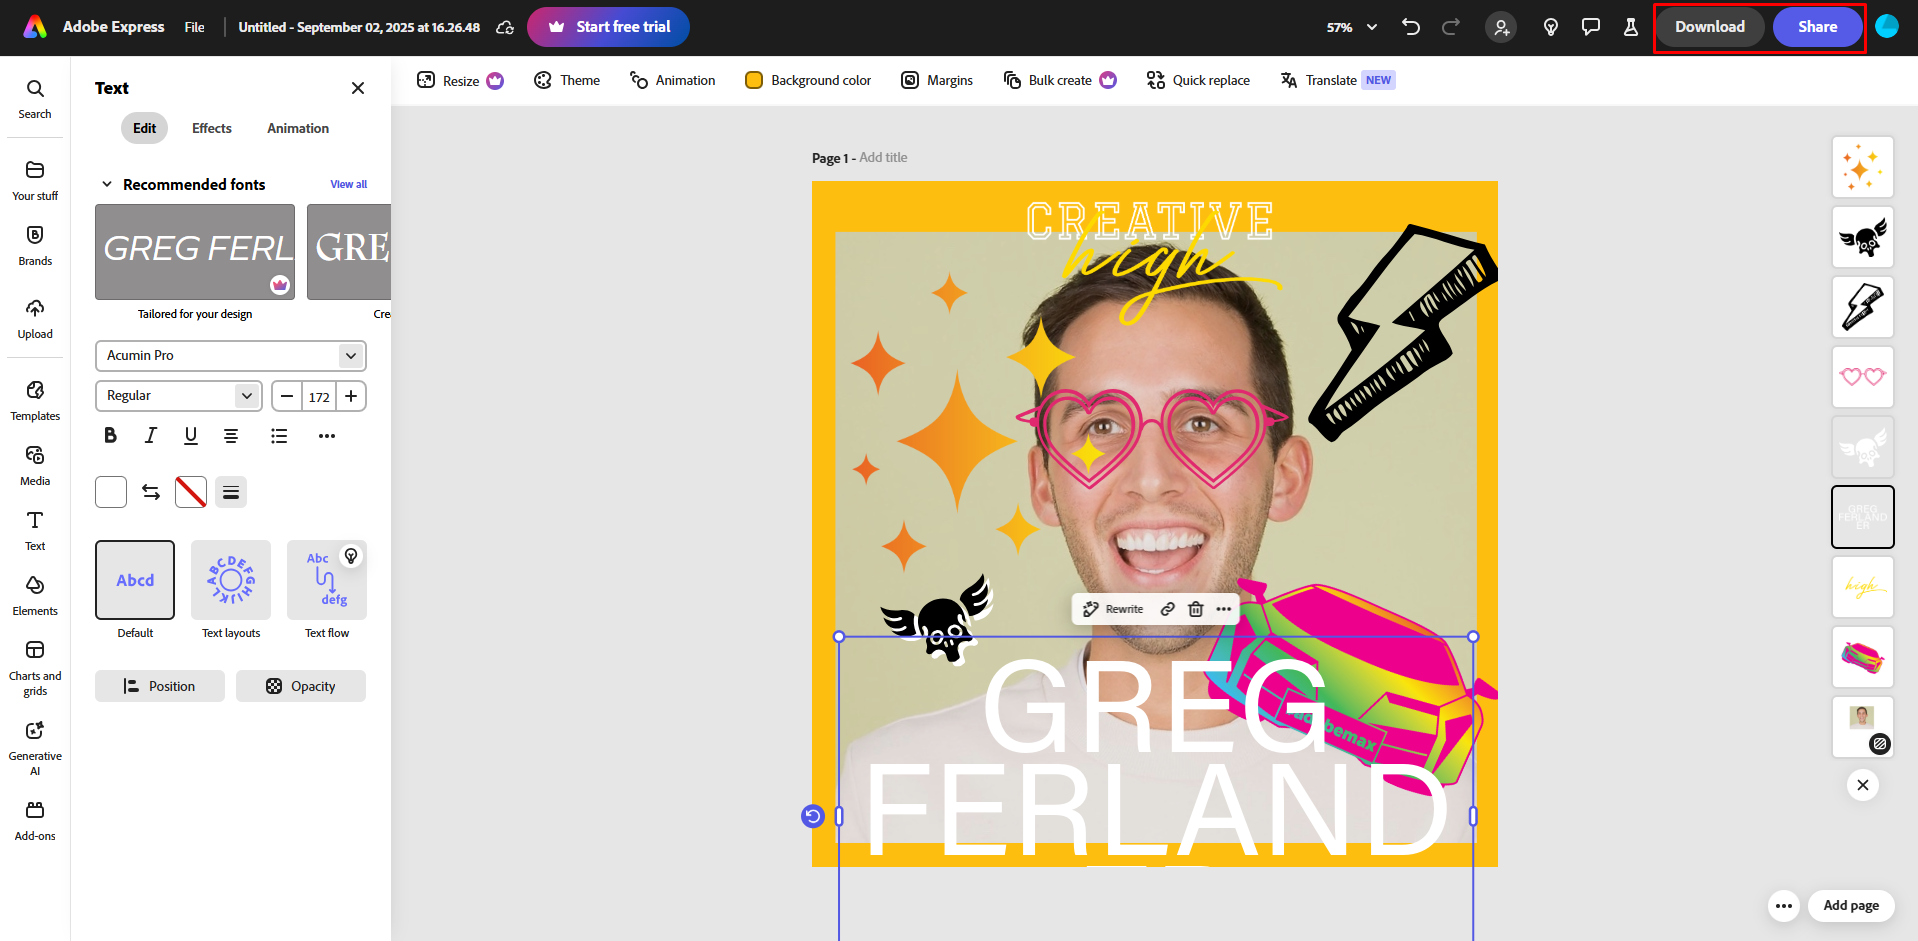1918x941 pixels.
Task: Select the Text flow option
Action: (327, 580)
